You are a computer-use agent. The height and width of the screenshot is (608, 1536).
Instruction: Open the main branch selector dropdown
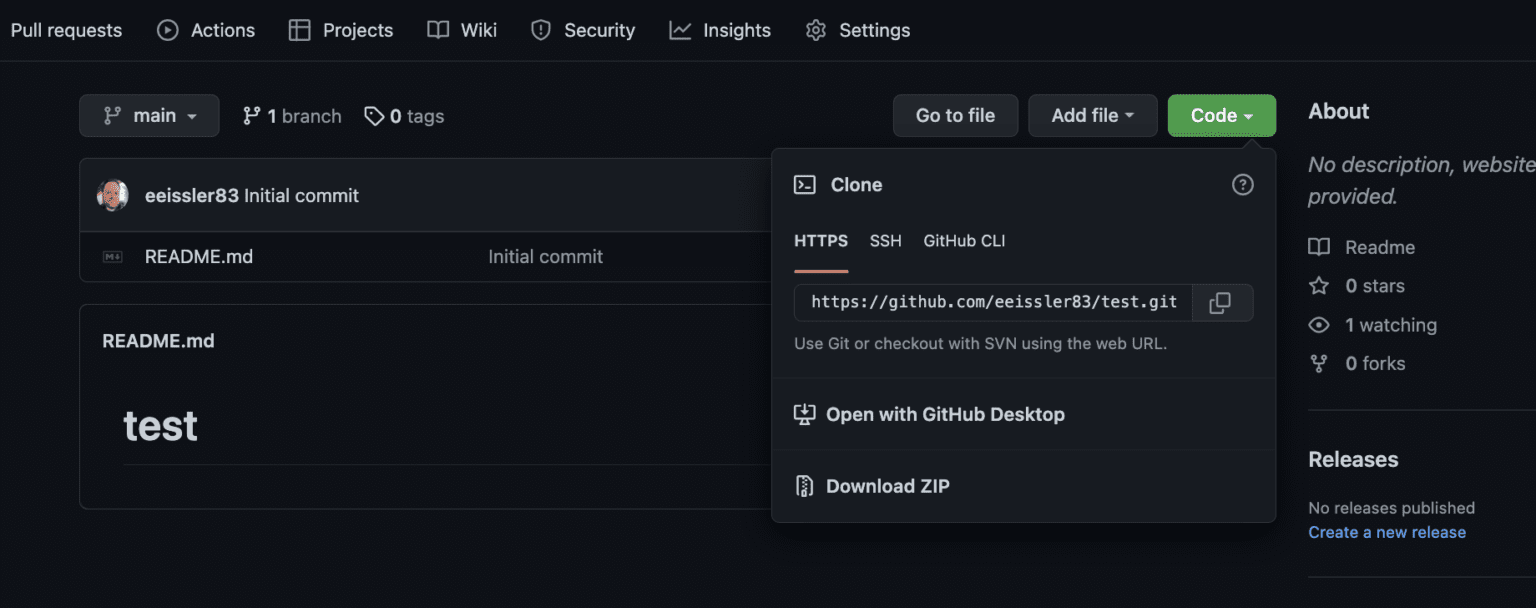(148, 115)
